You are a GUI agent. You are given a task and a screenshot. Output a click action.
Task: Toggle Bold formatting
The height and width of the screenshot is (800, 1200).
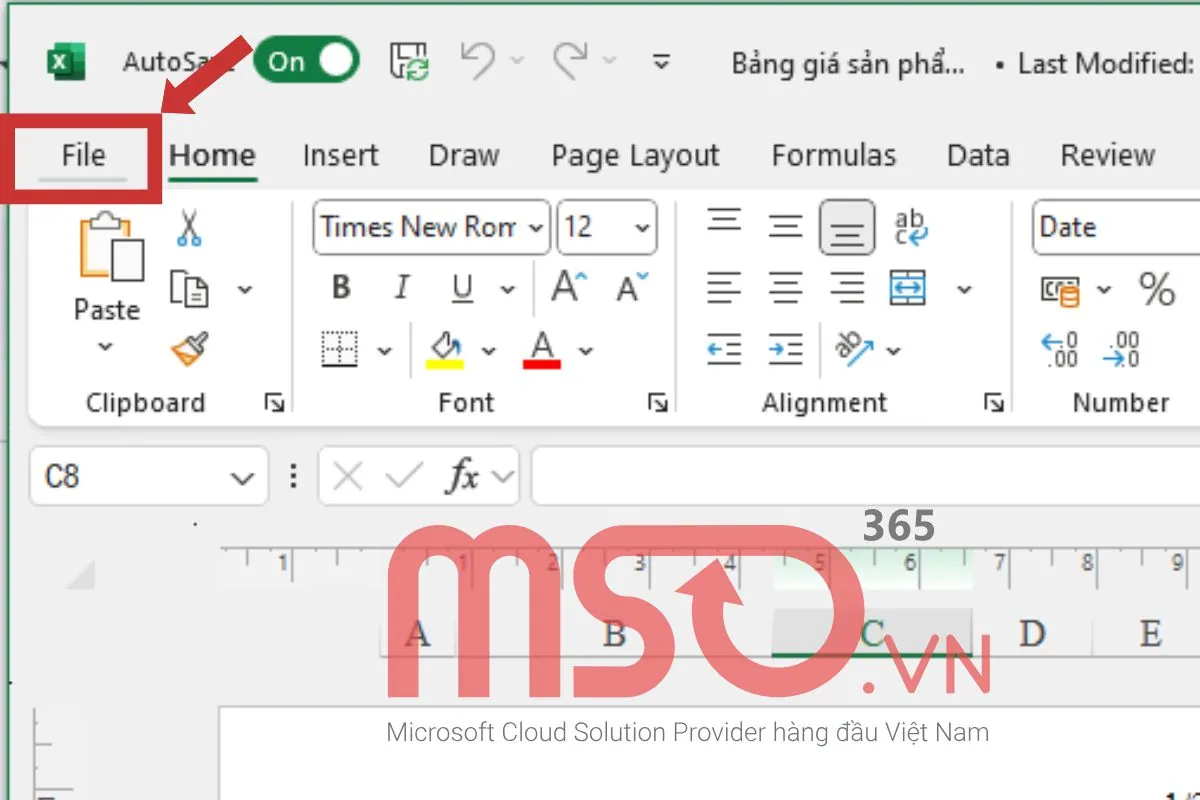click(x=341, y=289)
